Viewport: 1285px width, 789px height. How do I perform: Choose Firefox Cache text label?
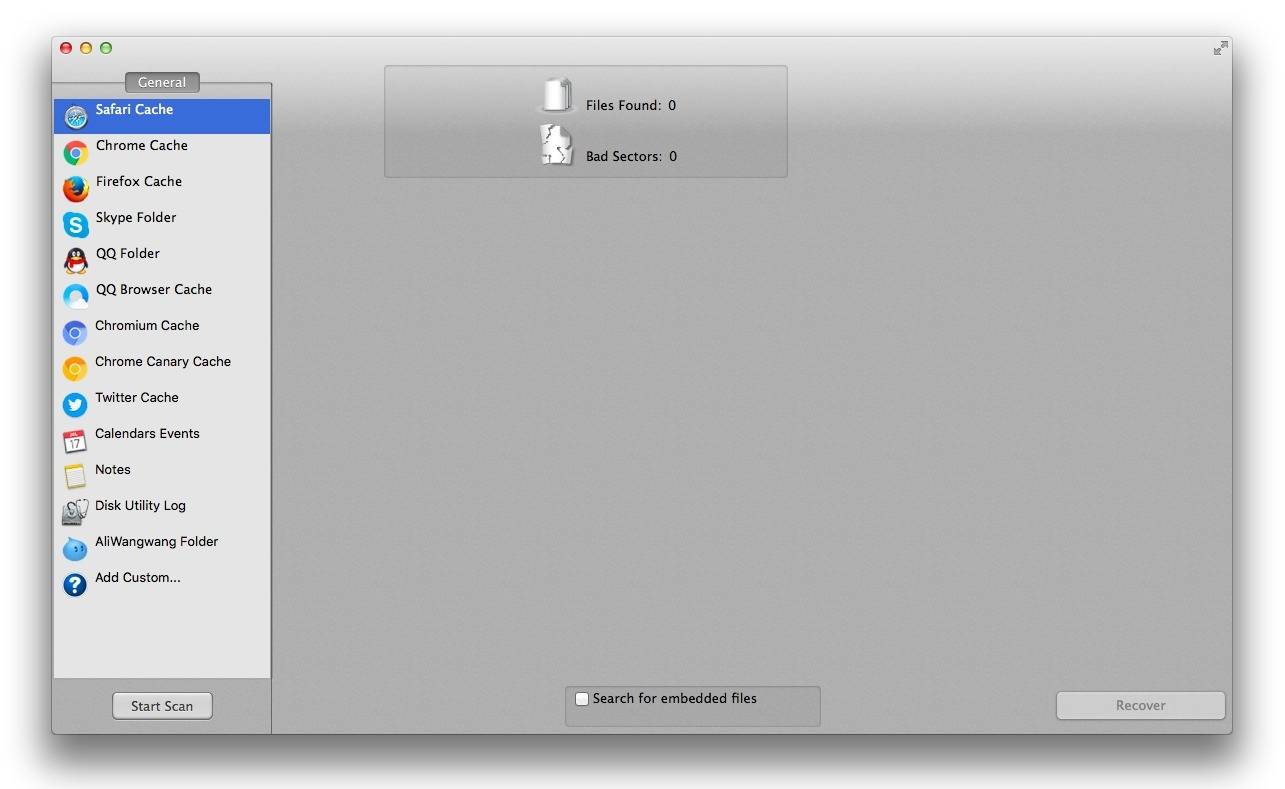pyautogui.click(x=139, y=181)
